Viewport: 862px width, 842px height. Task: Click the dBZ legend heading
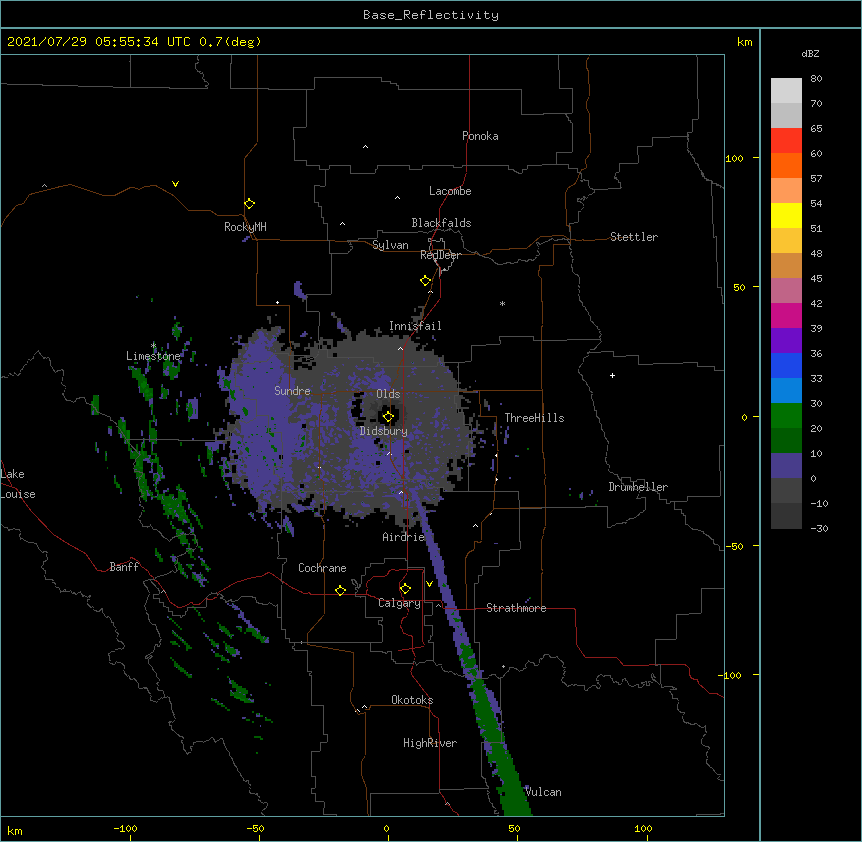pos(810,53)
